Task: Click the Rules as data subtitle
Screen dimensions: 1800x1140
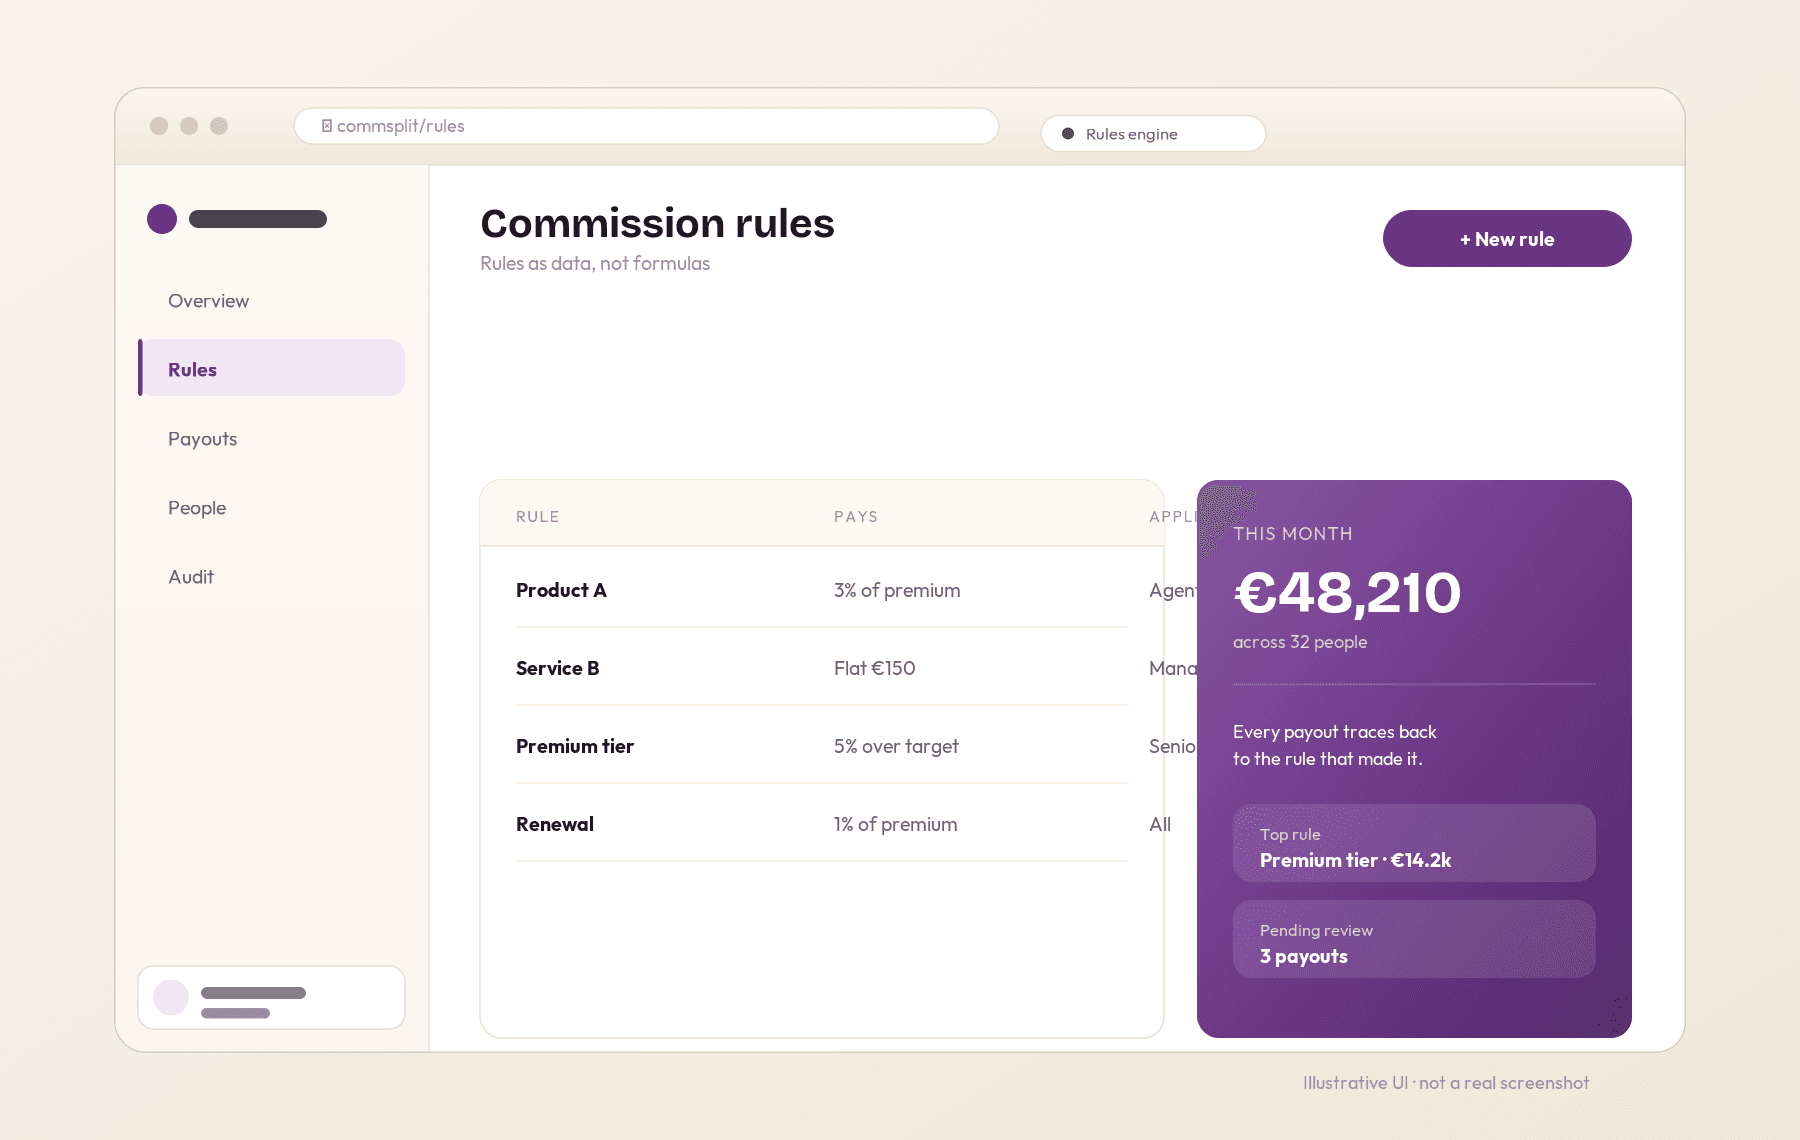Action: (x=595, y=263)
